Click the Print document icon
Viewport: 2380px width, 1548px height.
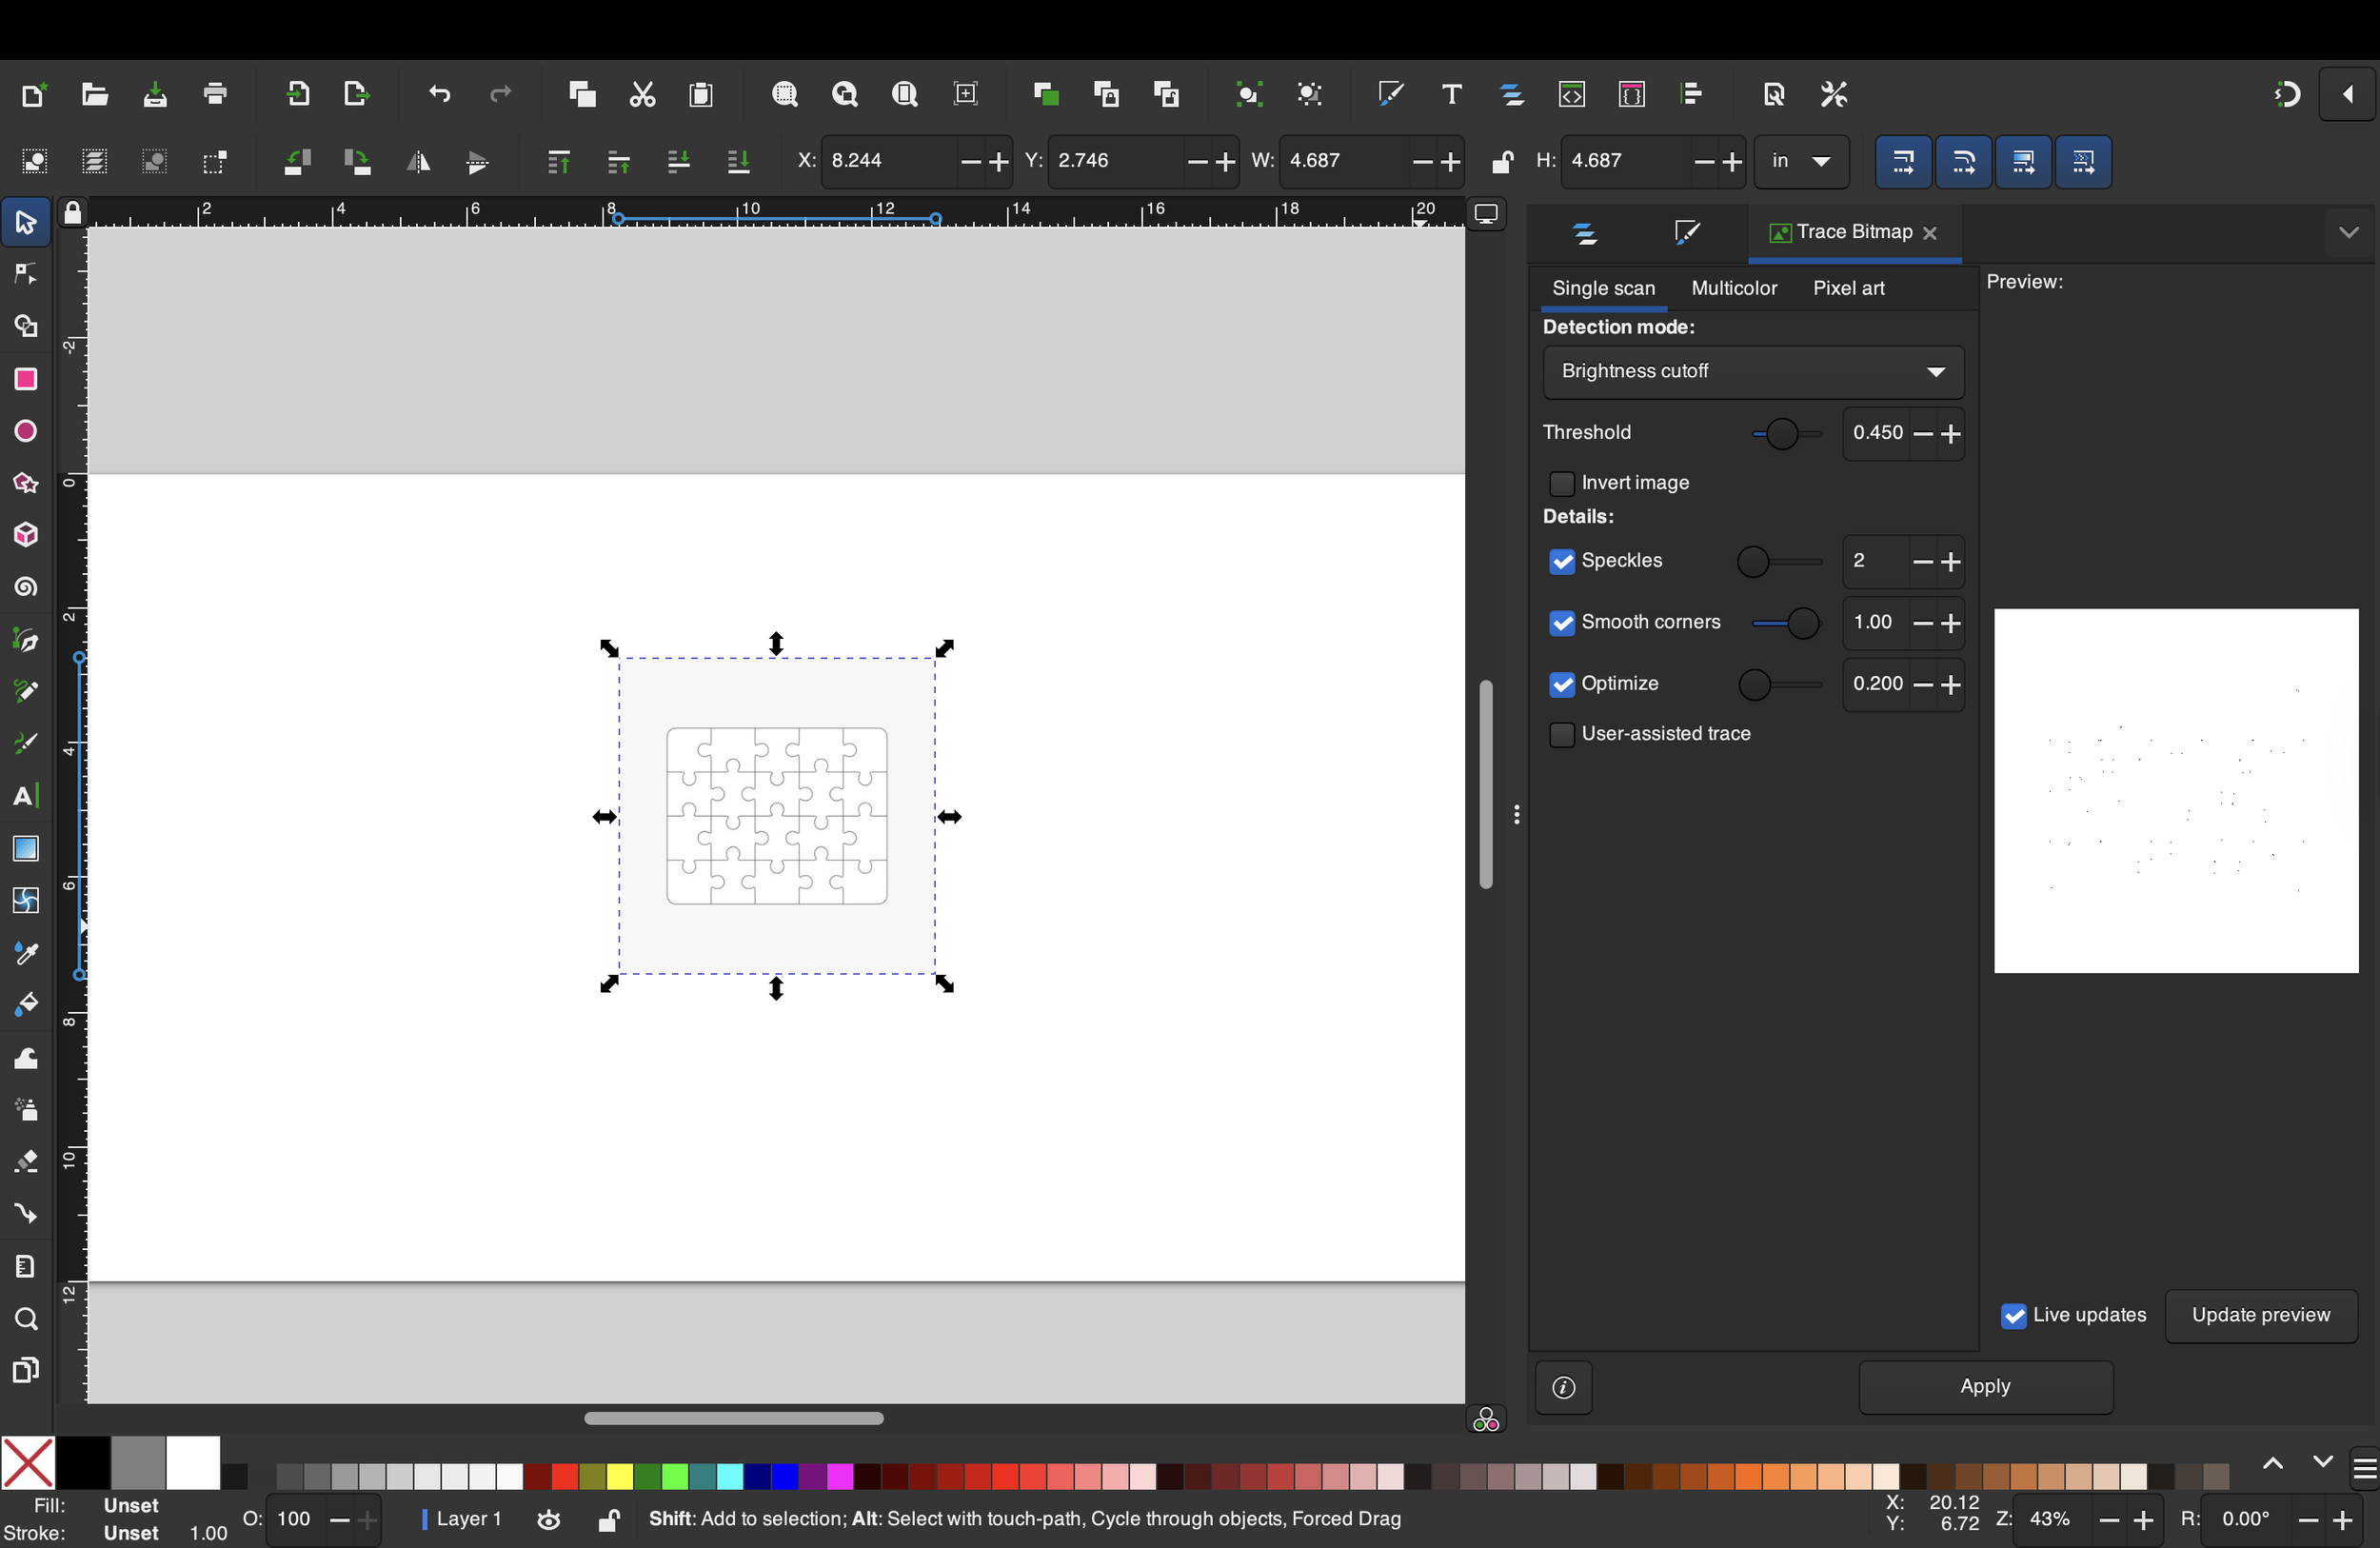(215, 94)
